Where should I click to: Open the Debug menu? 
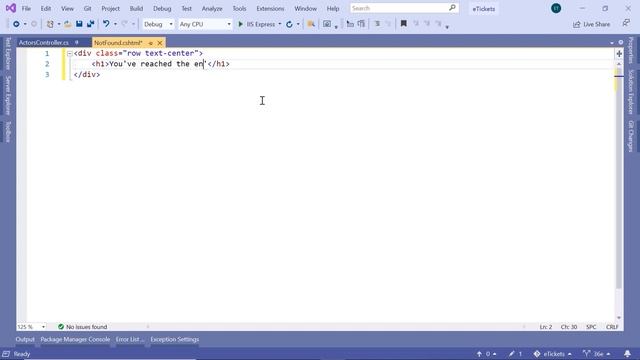point(162,8)
